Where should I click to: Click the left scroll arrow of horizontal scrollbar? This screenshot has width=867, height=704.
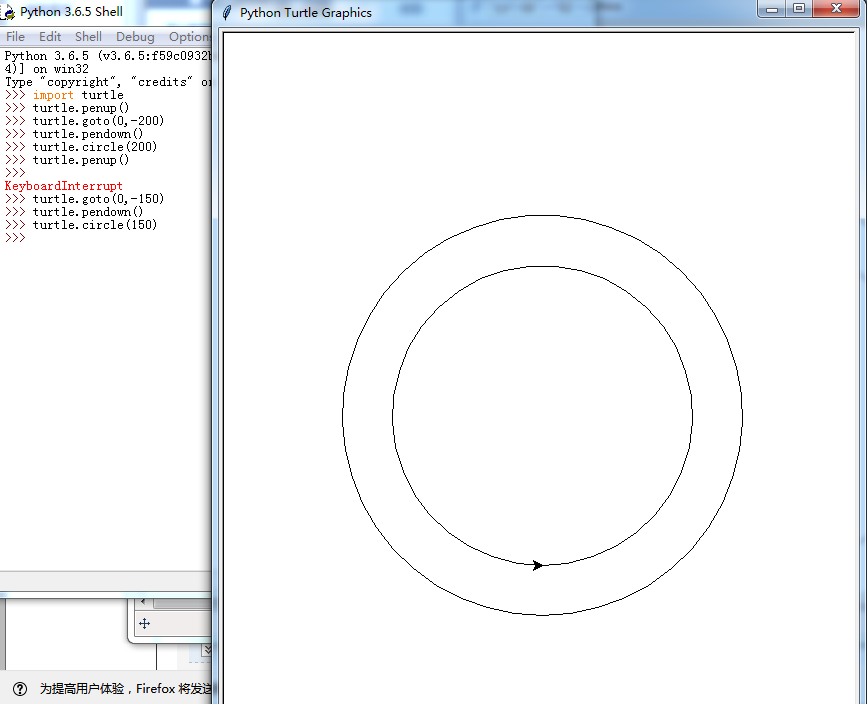point(144,602)
